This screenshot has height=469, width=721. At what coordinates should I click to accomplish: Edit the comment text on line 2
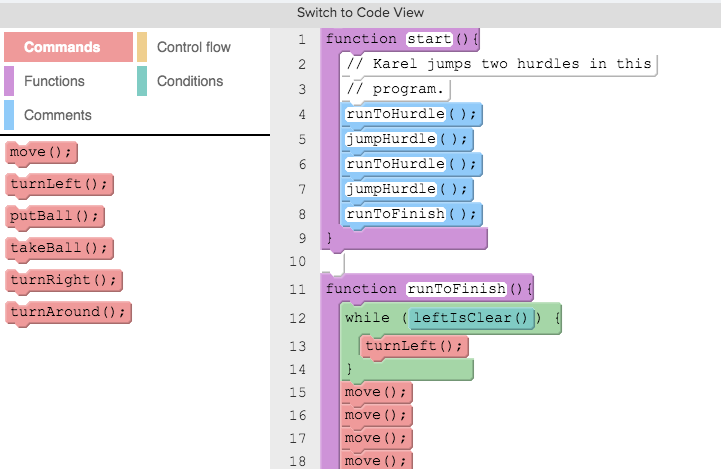498,64
